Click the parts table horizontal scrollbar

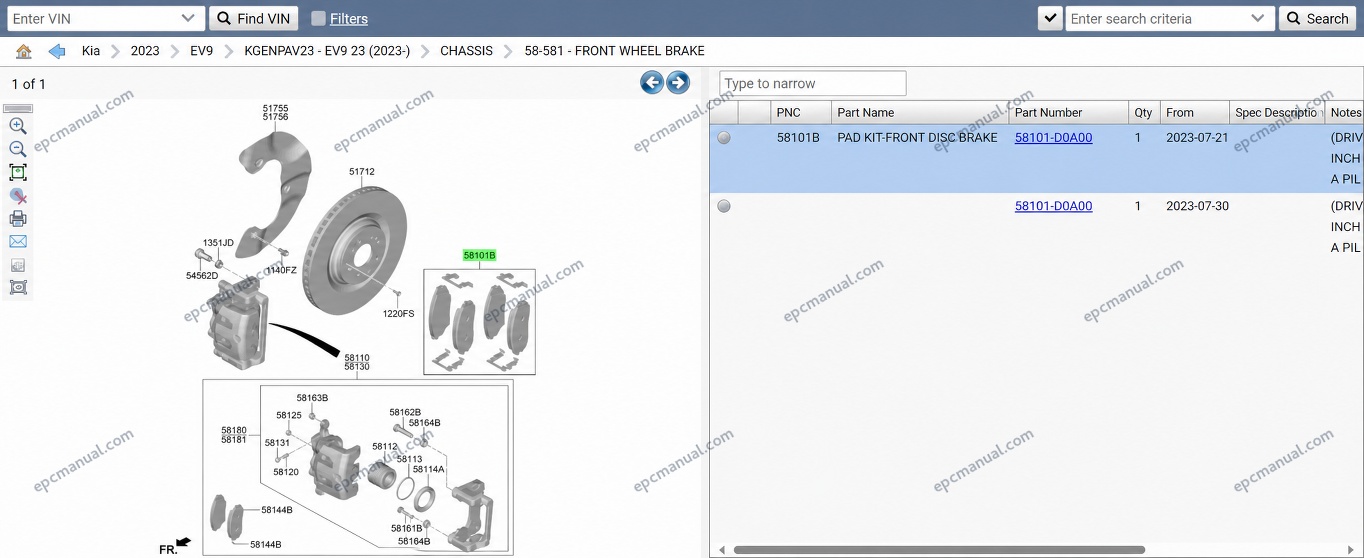pos(939,550)
